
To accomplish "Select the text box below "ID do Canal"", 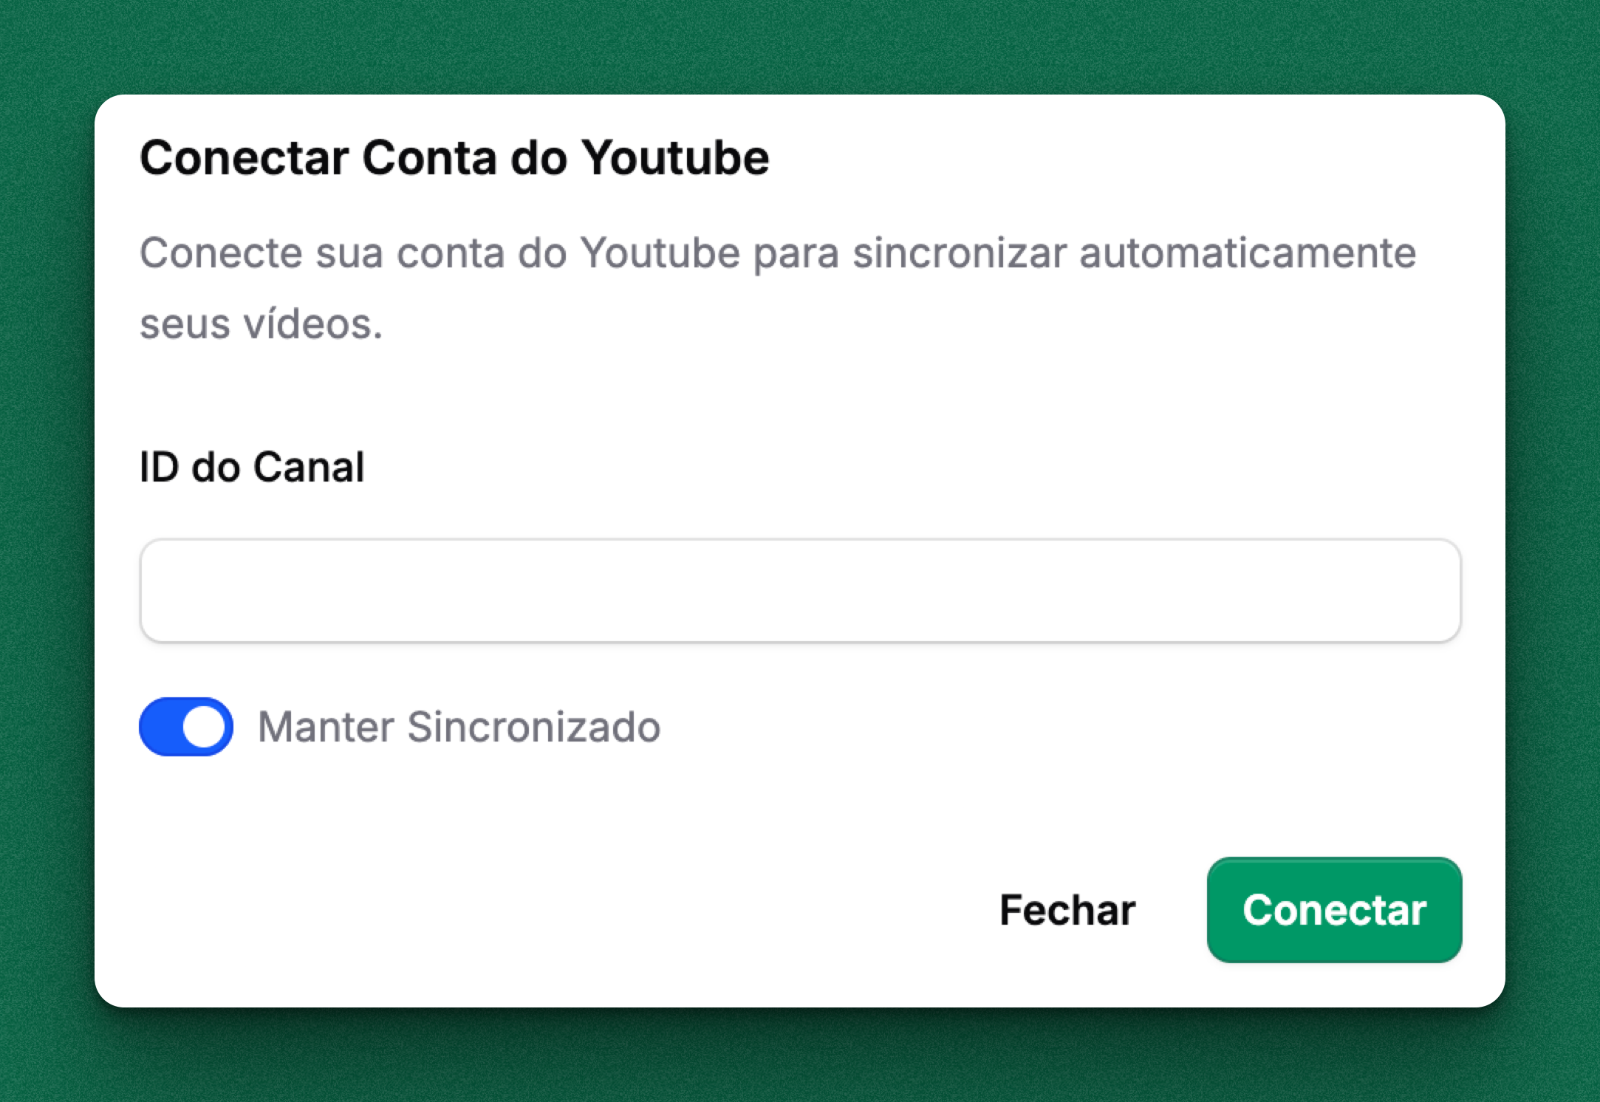I will point(800,591).
